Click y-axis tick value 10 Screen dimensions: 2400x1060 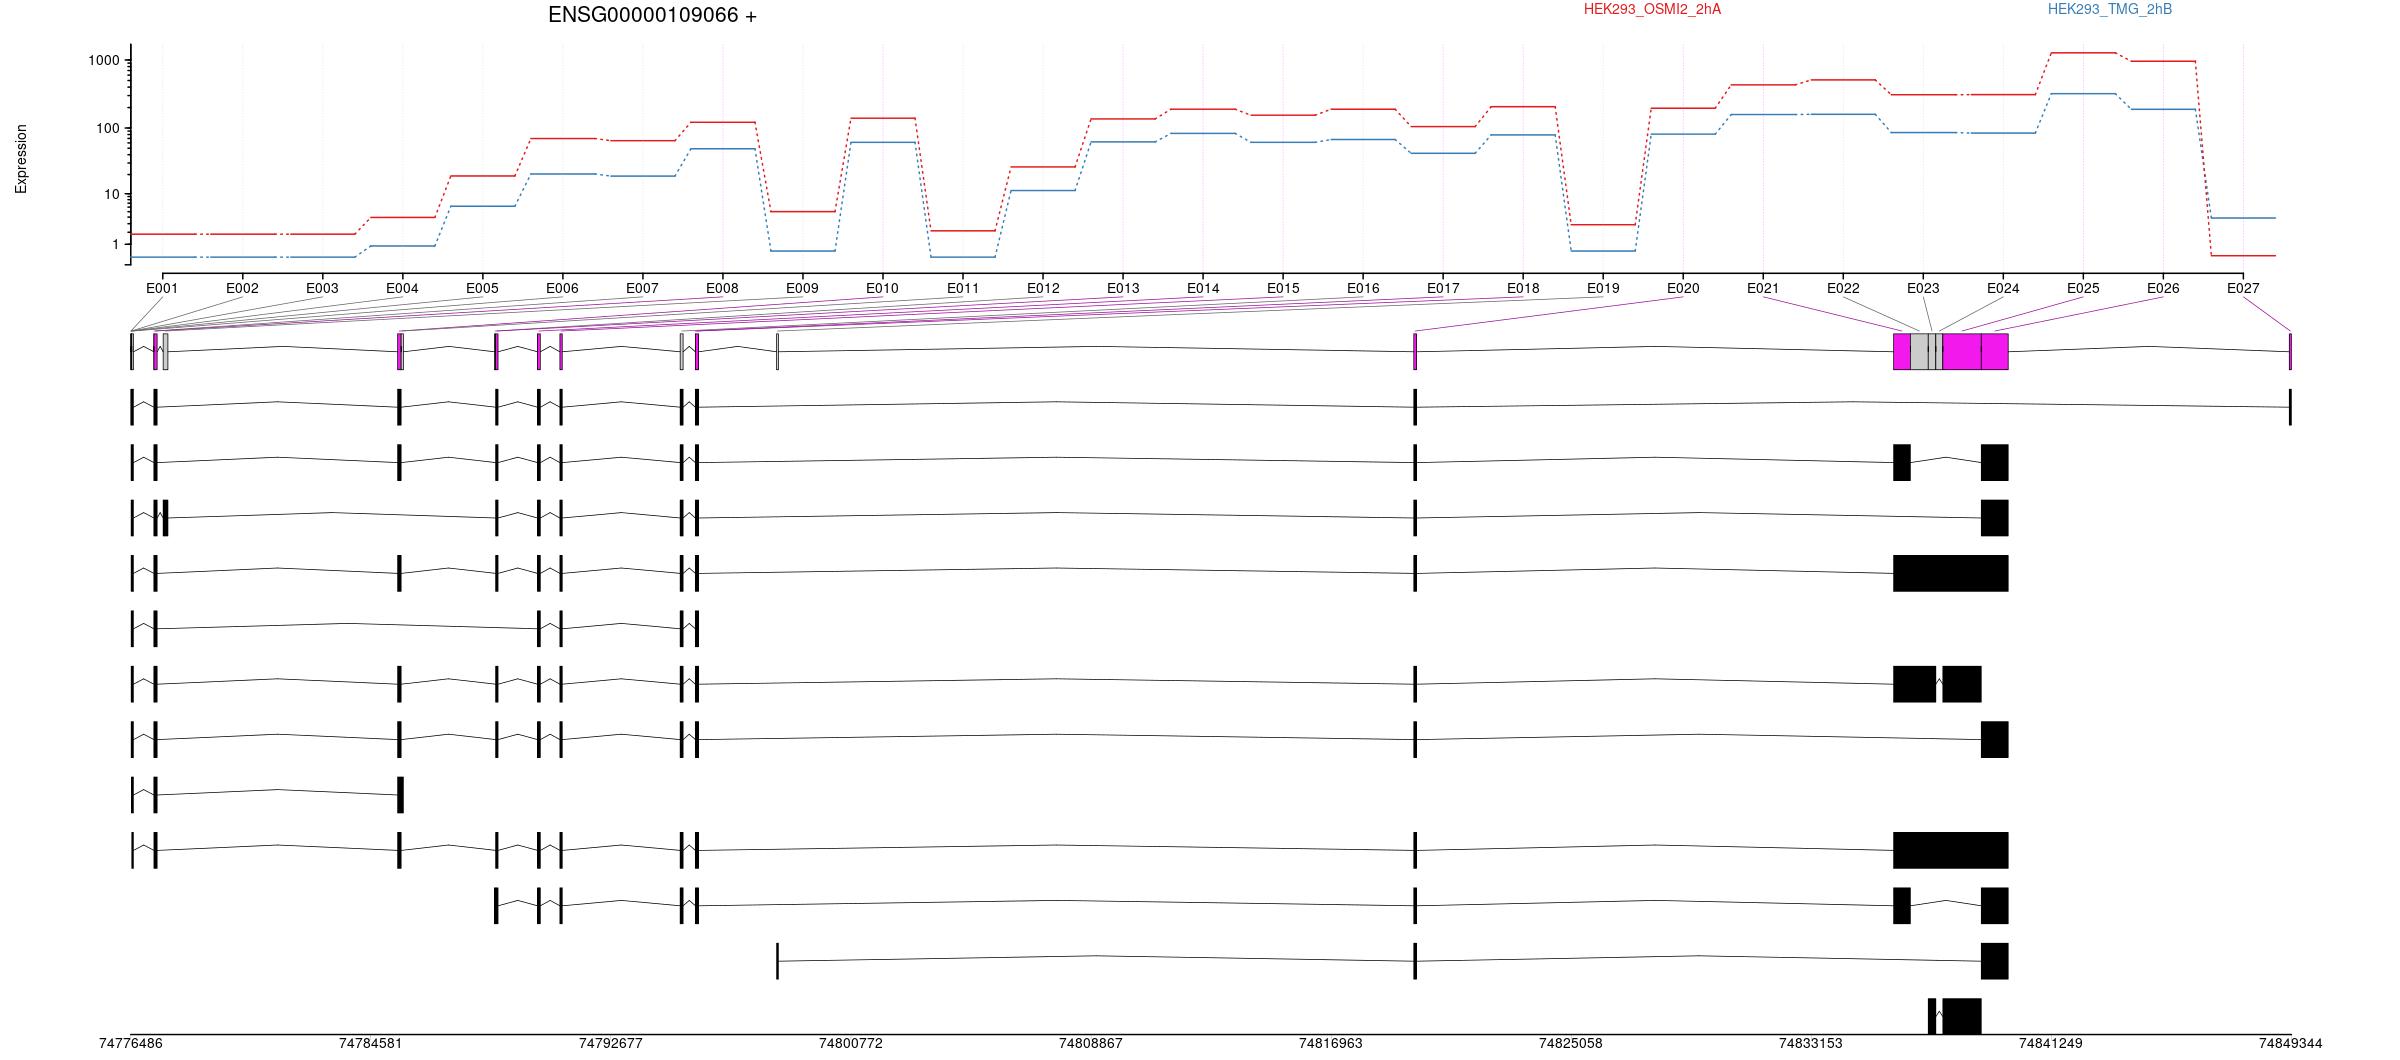tap(112, 194)
